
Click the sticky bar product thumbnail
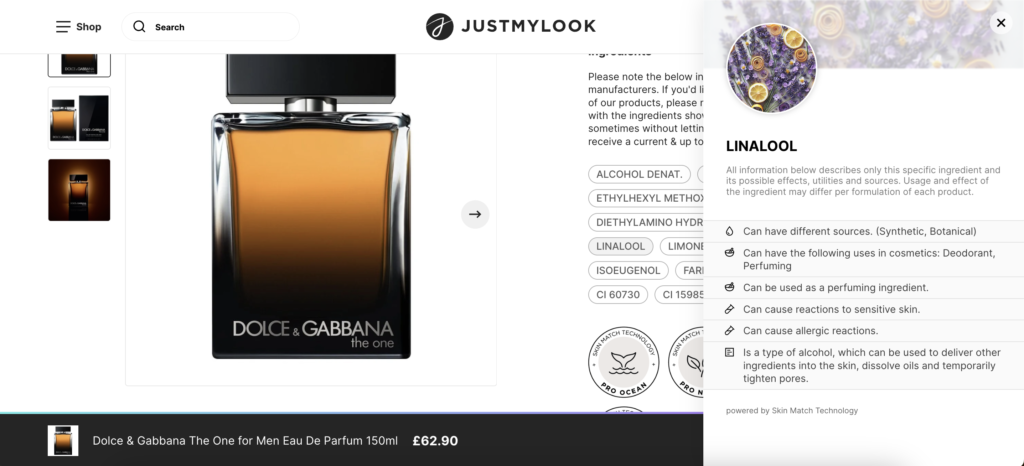tap(63, 441)
